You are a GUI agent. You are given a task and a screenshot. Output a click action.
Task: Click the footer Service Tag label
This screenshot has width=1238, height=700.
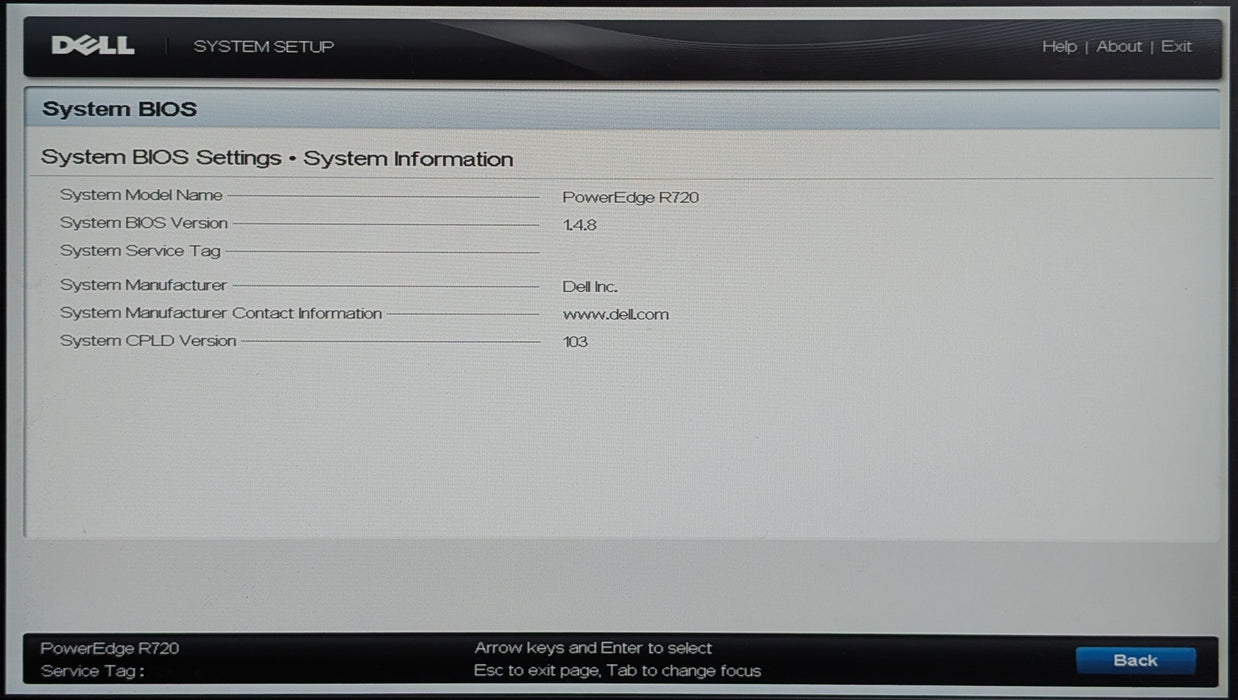tap(92, 671)
